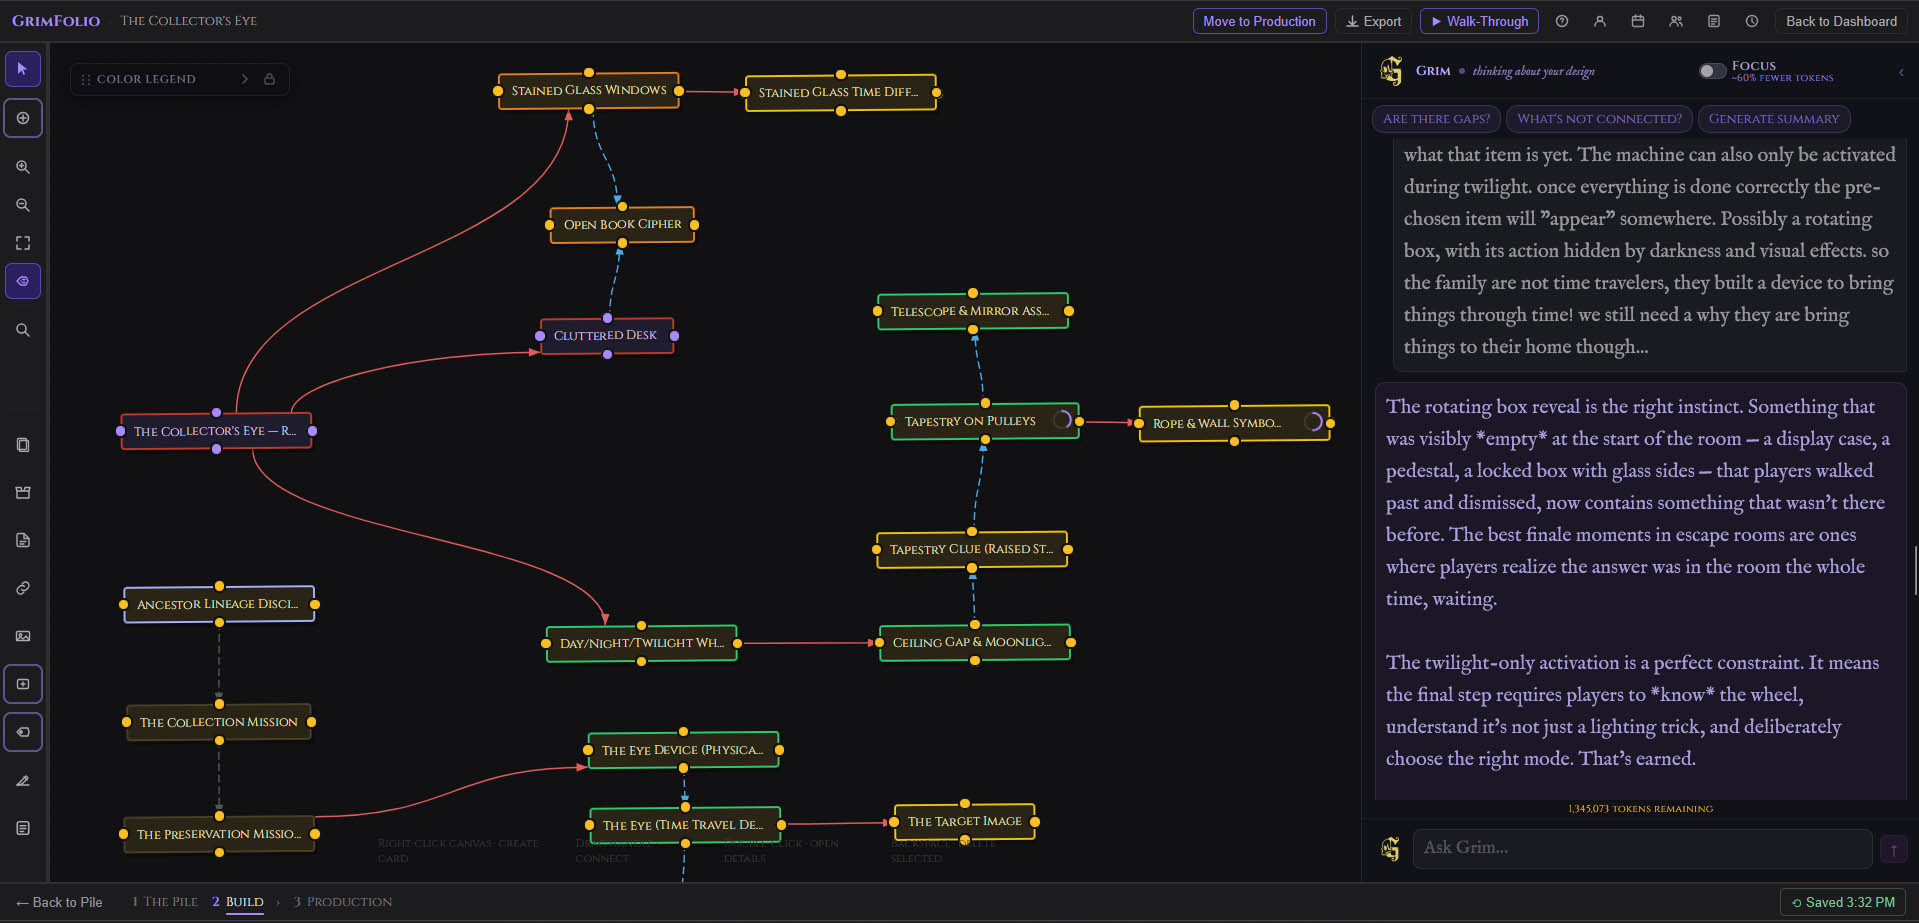Image resolution: width=1919 pixels, height=923 pixels.
Task: Open the single user profile icon
Action: [x=1600, y=21]
